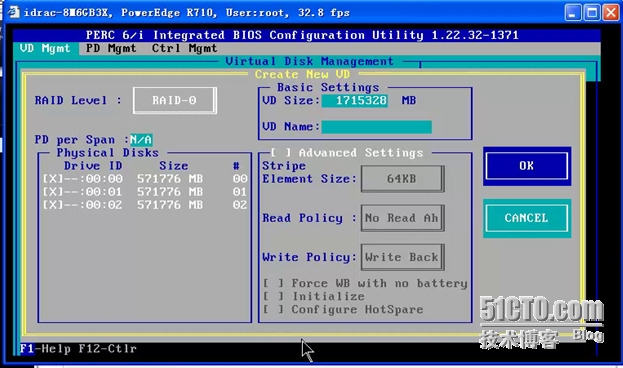623x368 pixels.
Task: Close the iDRAC console window
Action: click(611, 12)
